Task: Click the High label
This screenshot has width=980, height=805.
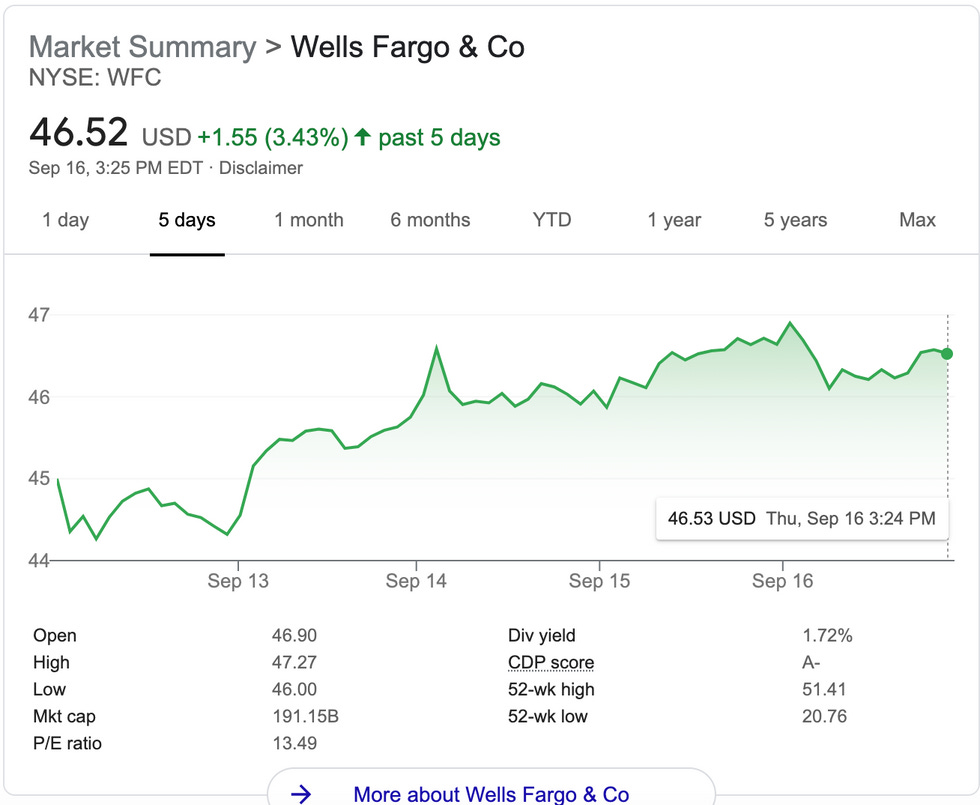Action: click(51, 662)
